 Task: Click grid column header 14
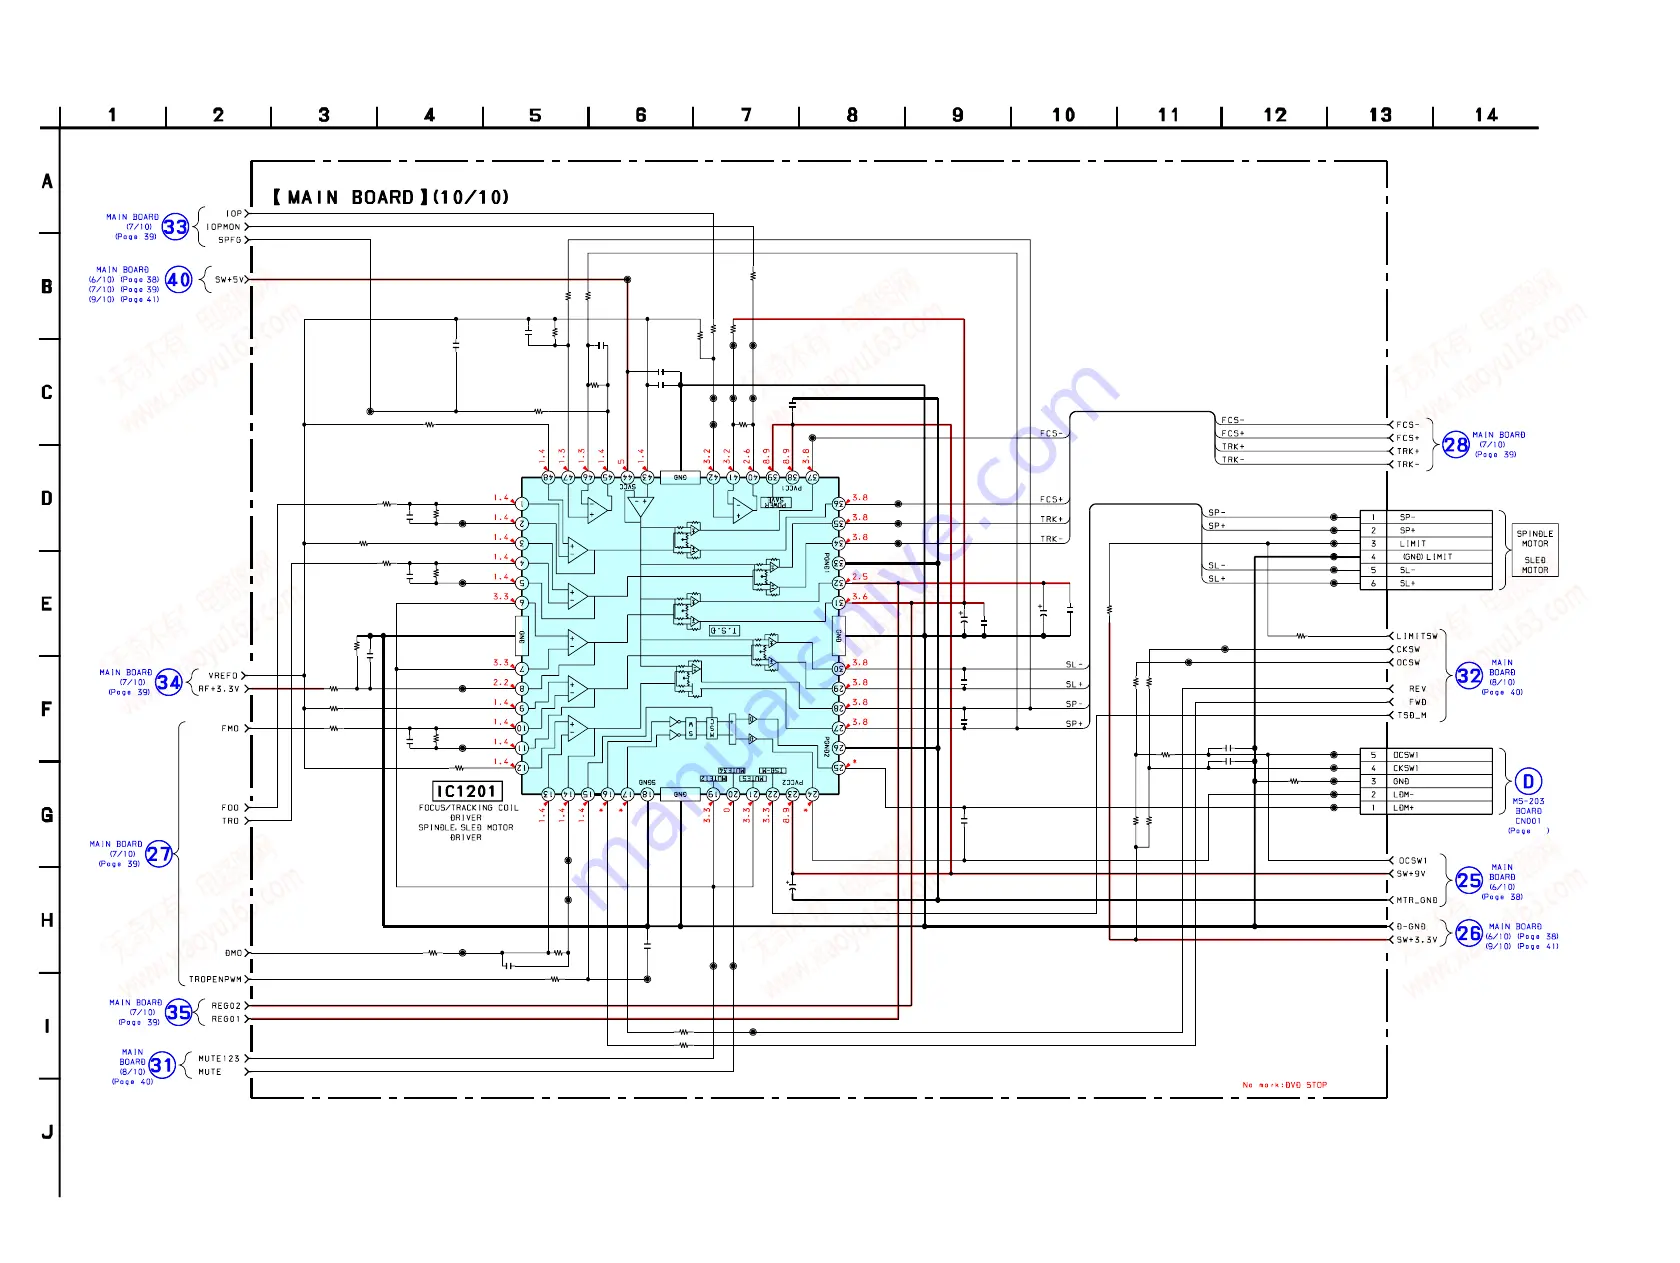pyautogui.click(x=1486, y=115)
